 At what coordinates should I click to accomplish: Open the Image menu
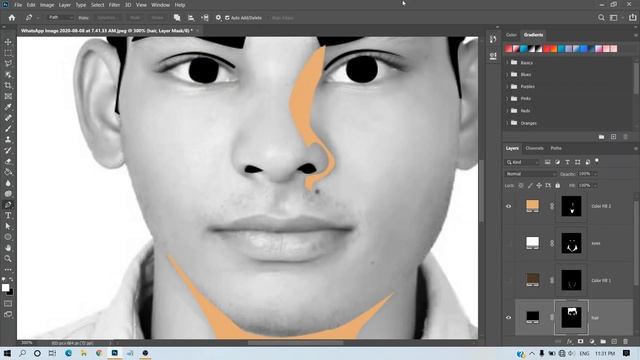[x=47, y=5]
